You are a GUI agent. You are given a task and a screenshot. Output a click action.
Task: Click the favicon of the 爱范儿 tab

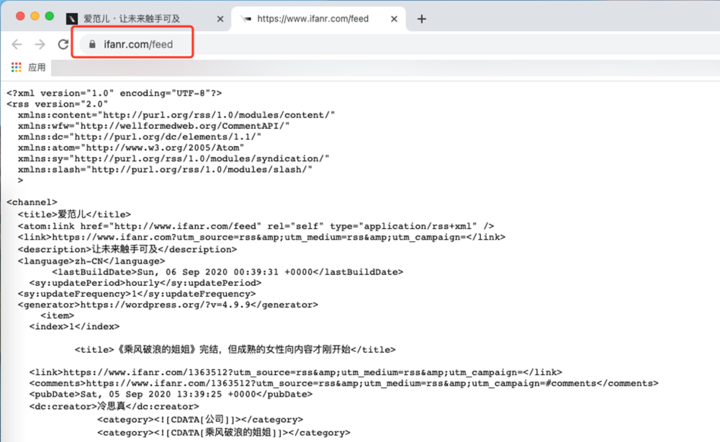72,19
